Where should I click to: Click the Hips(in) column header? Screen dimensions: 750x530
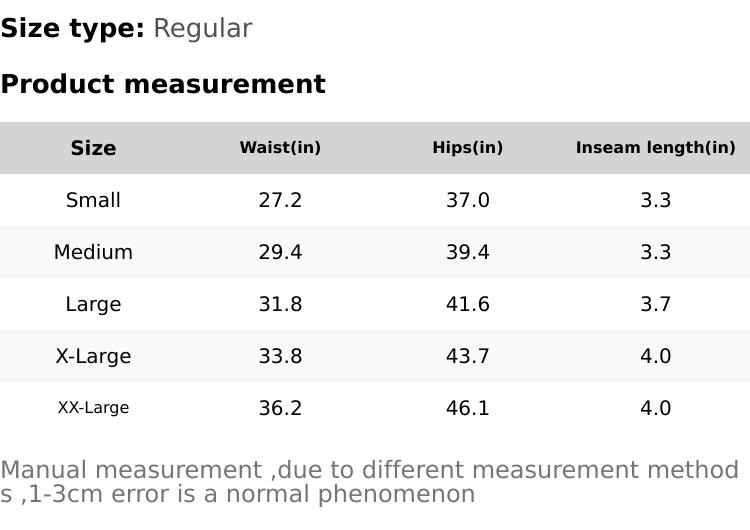coord(467,148)
